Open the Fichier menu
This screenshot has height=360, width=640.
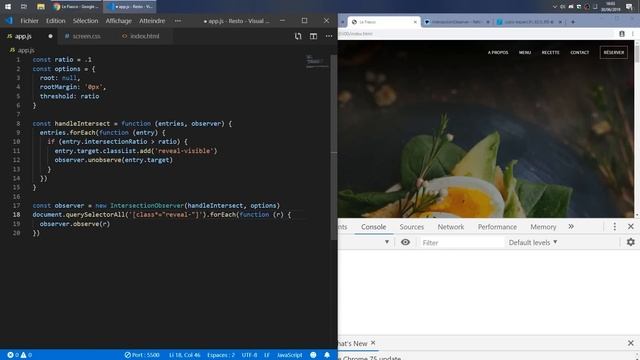click(29, 21)
